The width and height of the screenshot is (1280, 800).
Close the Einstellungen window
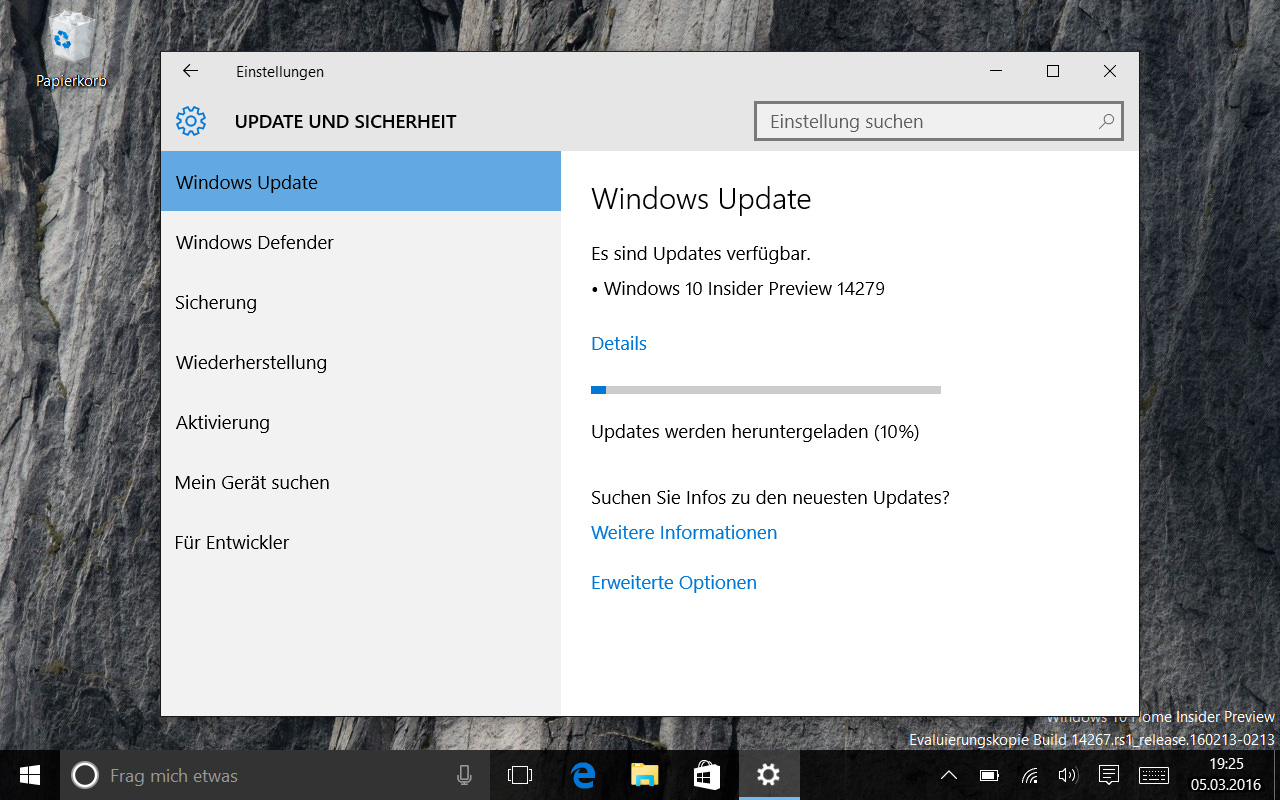(1110, 71)
